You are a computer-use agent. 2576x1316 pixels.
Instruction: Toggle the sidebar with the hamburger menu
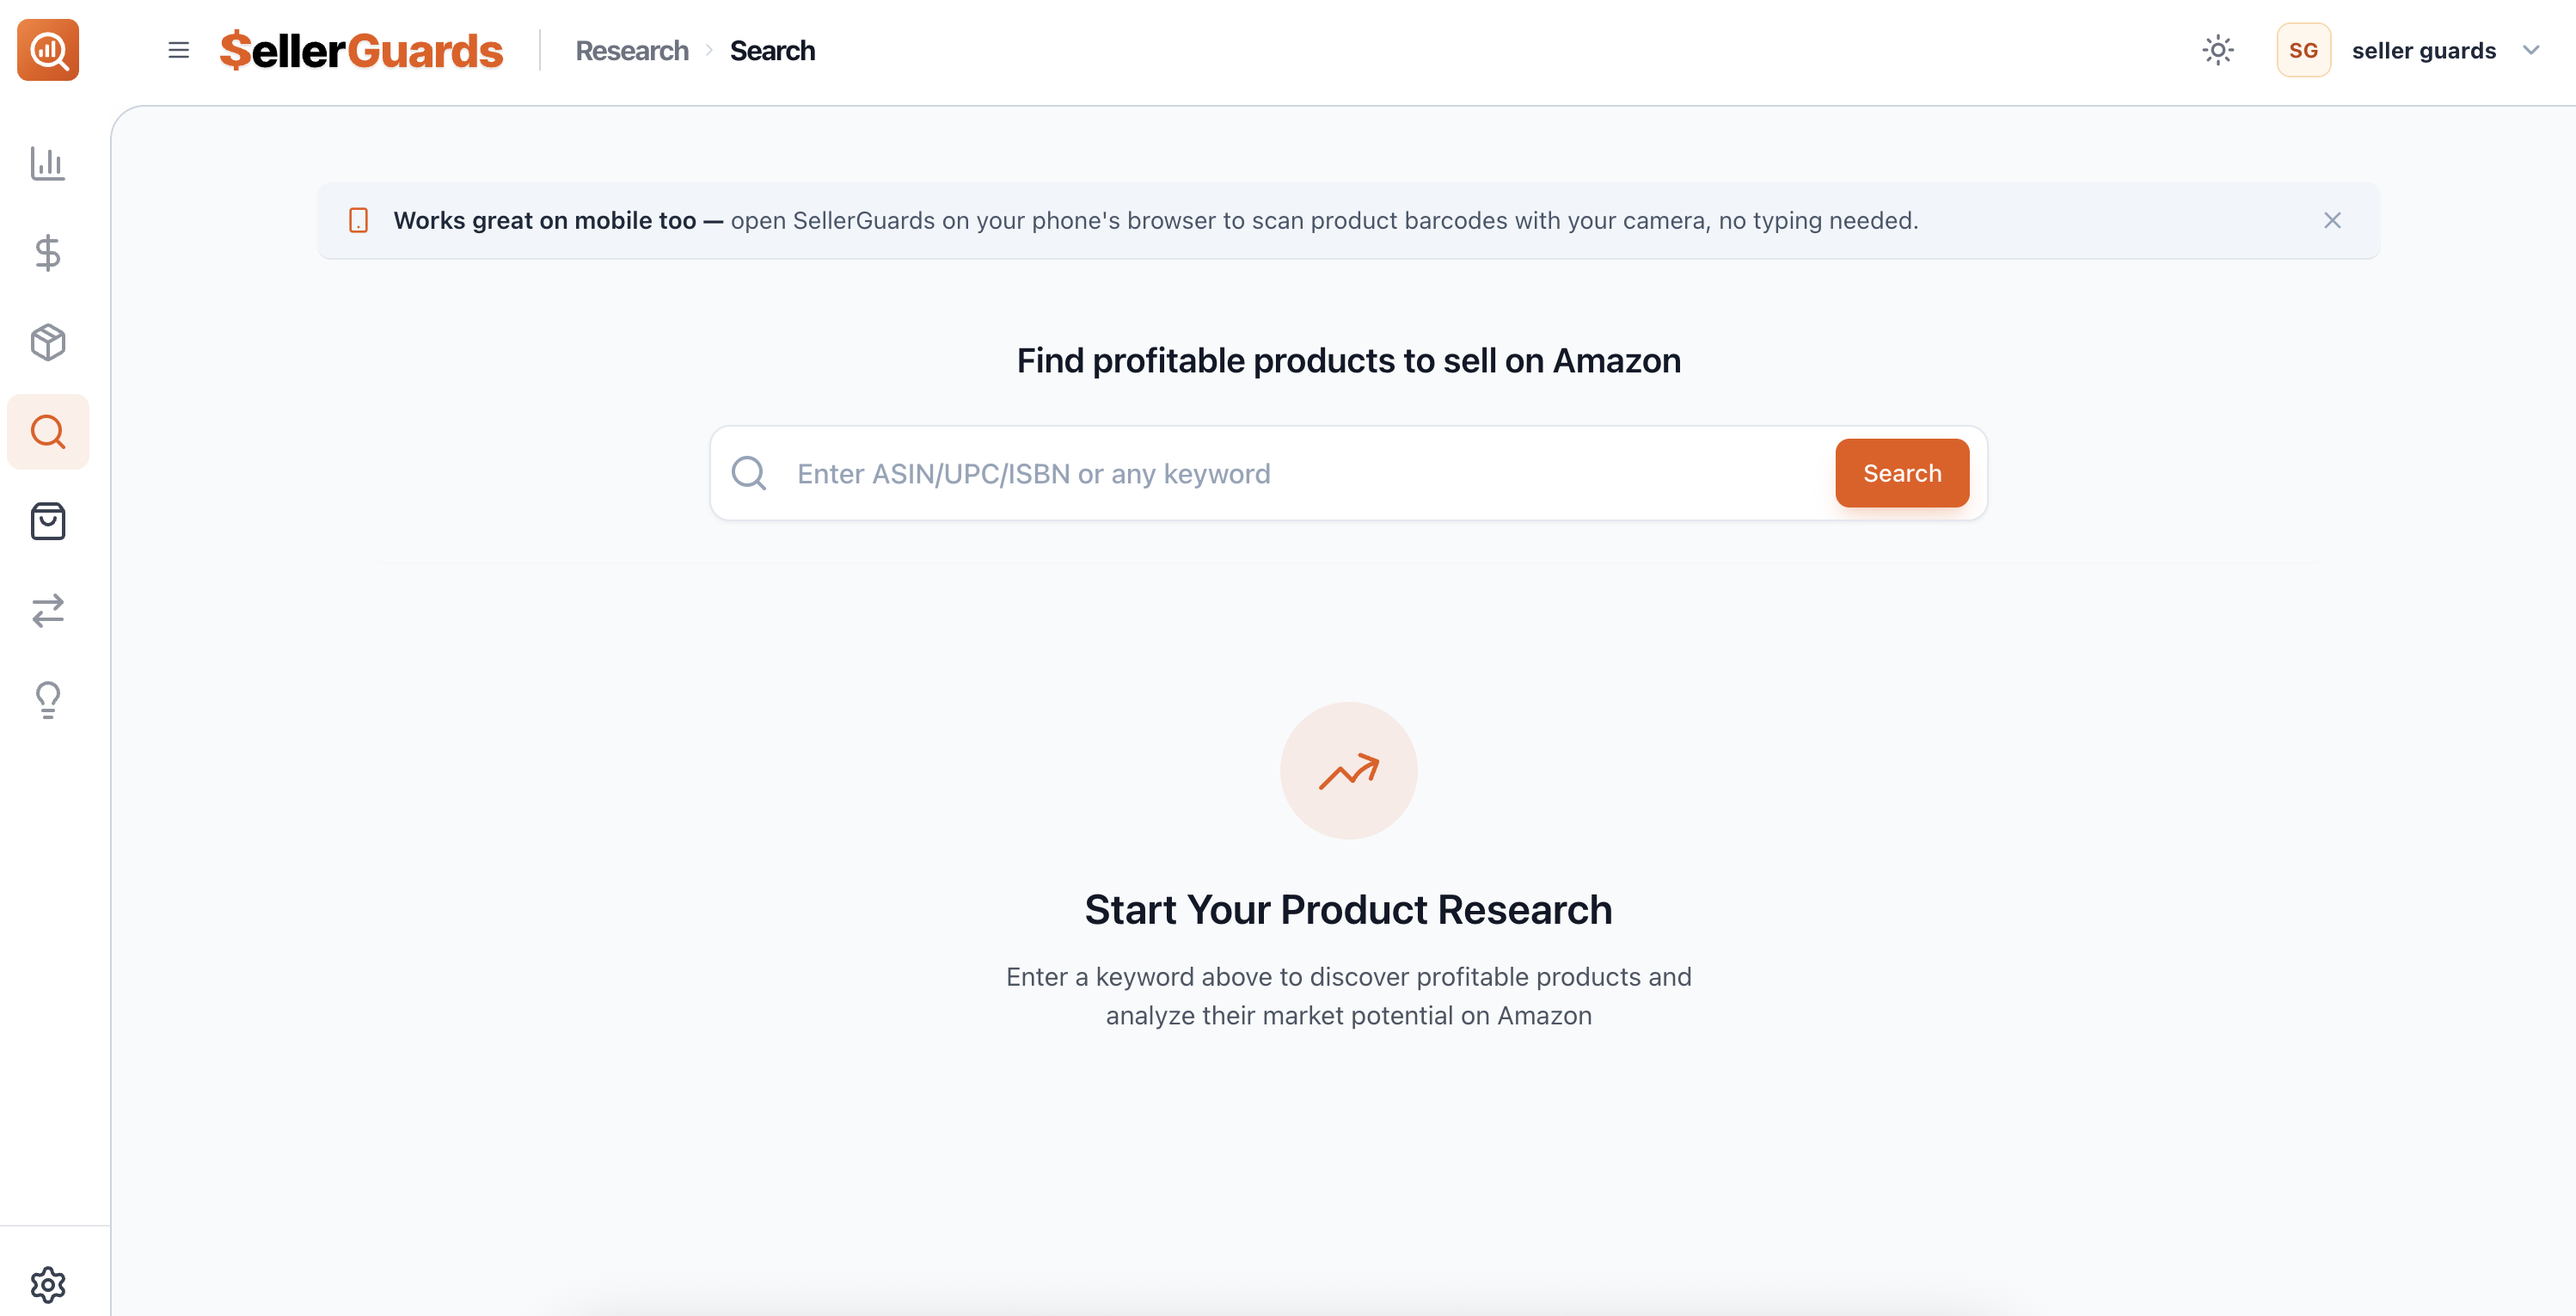click(178, 50)
